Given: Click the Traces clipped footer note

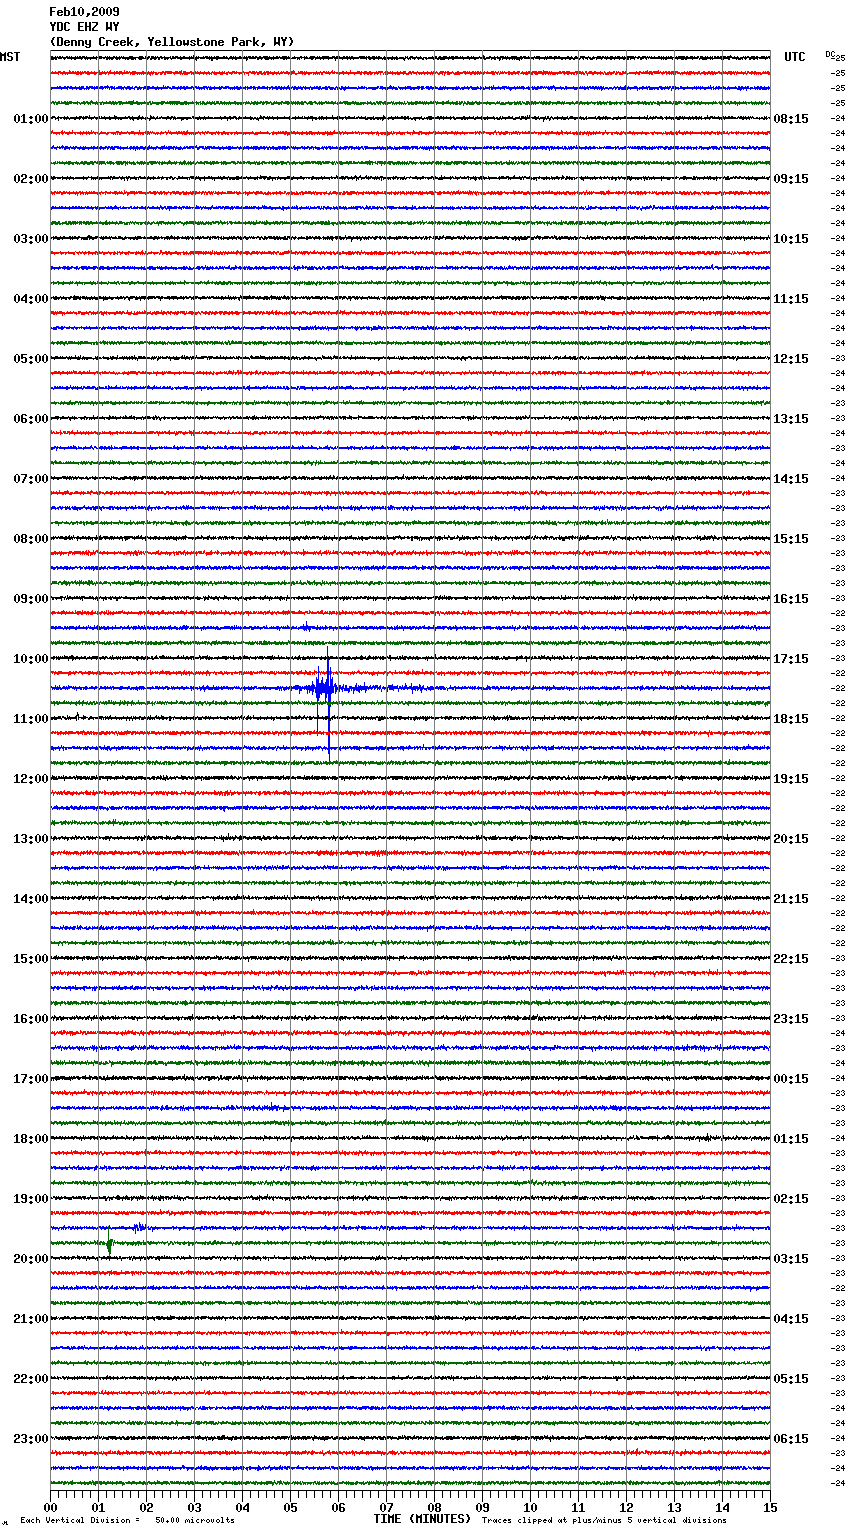Looking at the screenshot, I should click(x=604, y=1520).
